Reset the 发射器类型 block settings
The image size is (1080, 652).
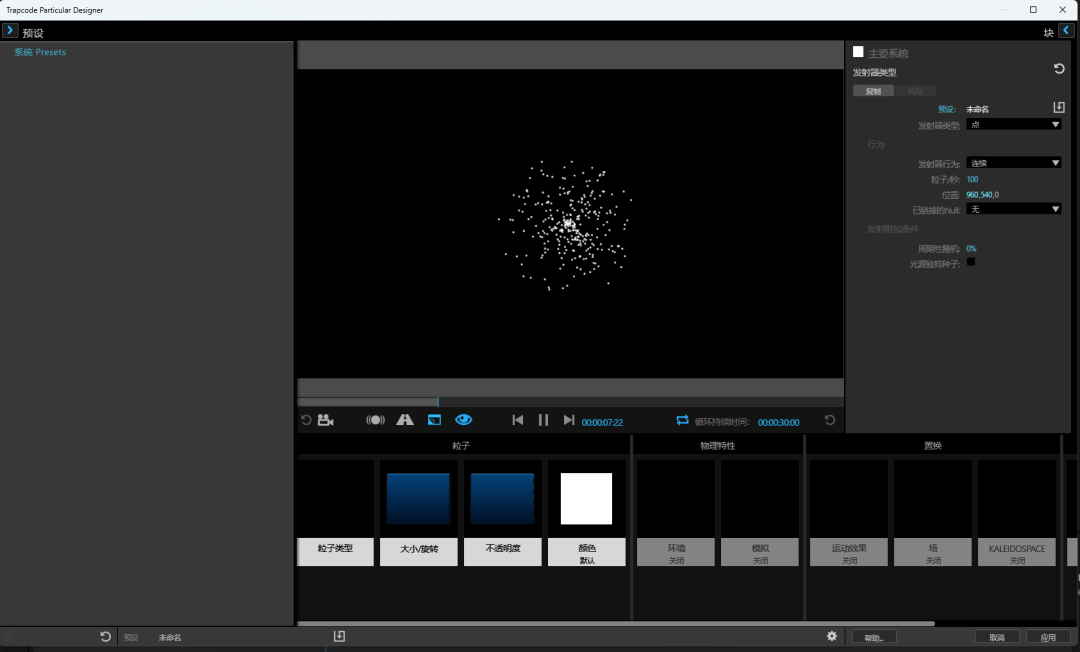tap(1059, 69)
